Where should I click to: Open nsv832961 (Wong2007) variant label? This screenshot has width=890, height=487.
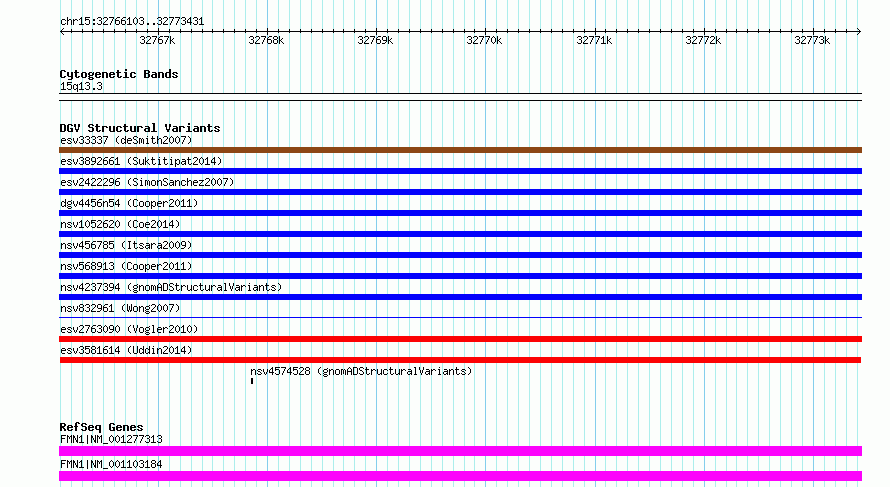[120, 308]
